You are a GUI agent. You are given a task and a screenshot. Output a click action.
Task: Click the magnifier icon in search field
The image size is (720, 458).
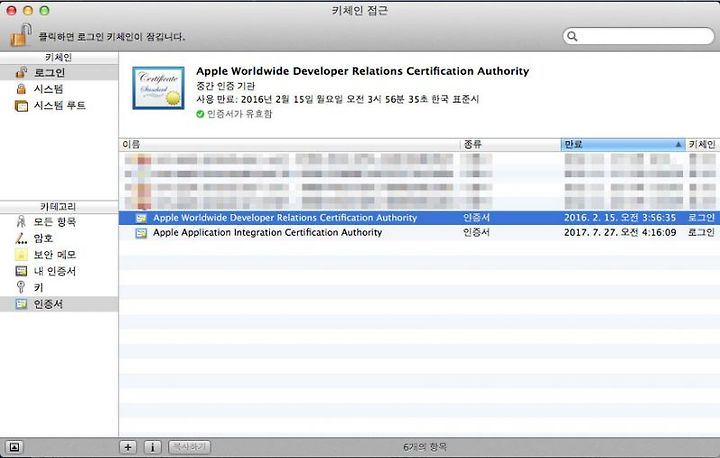click(x=572, y=36)
